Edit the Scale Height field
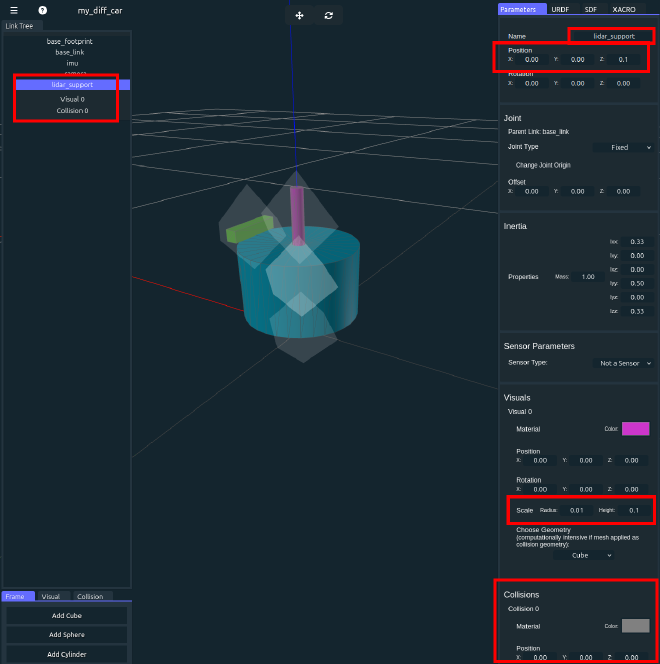The image size is (660, 664). (x=634, y=510)
